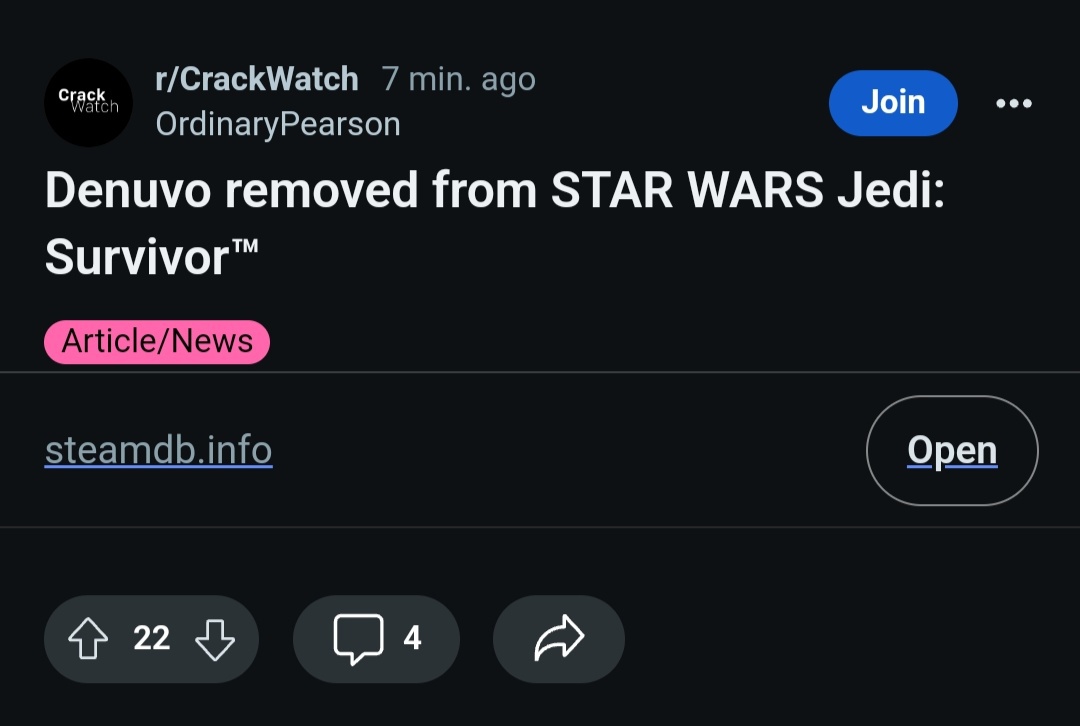Go to the r/CrackWatch subreddit name
Viewport: 1080px width, 726px height.
pos(257,79)
